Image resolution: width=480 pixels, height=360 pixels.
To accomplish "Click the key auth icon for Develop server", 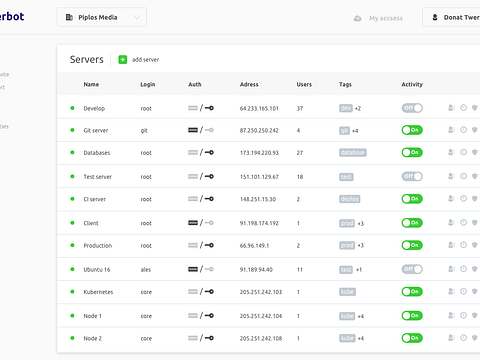I will click(x=209, y=108).
